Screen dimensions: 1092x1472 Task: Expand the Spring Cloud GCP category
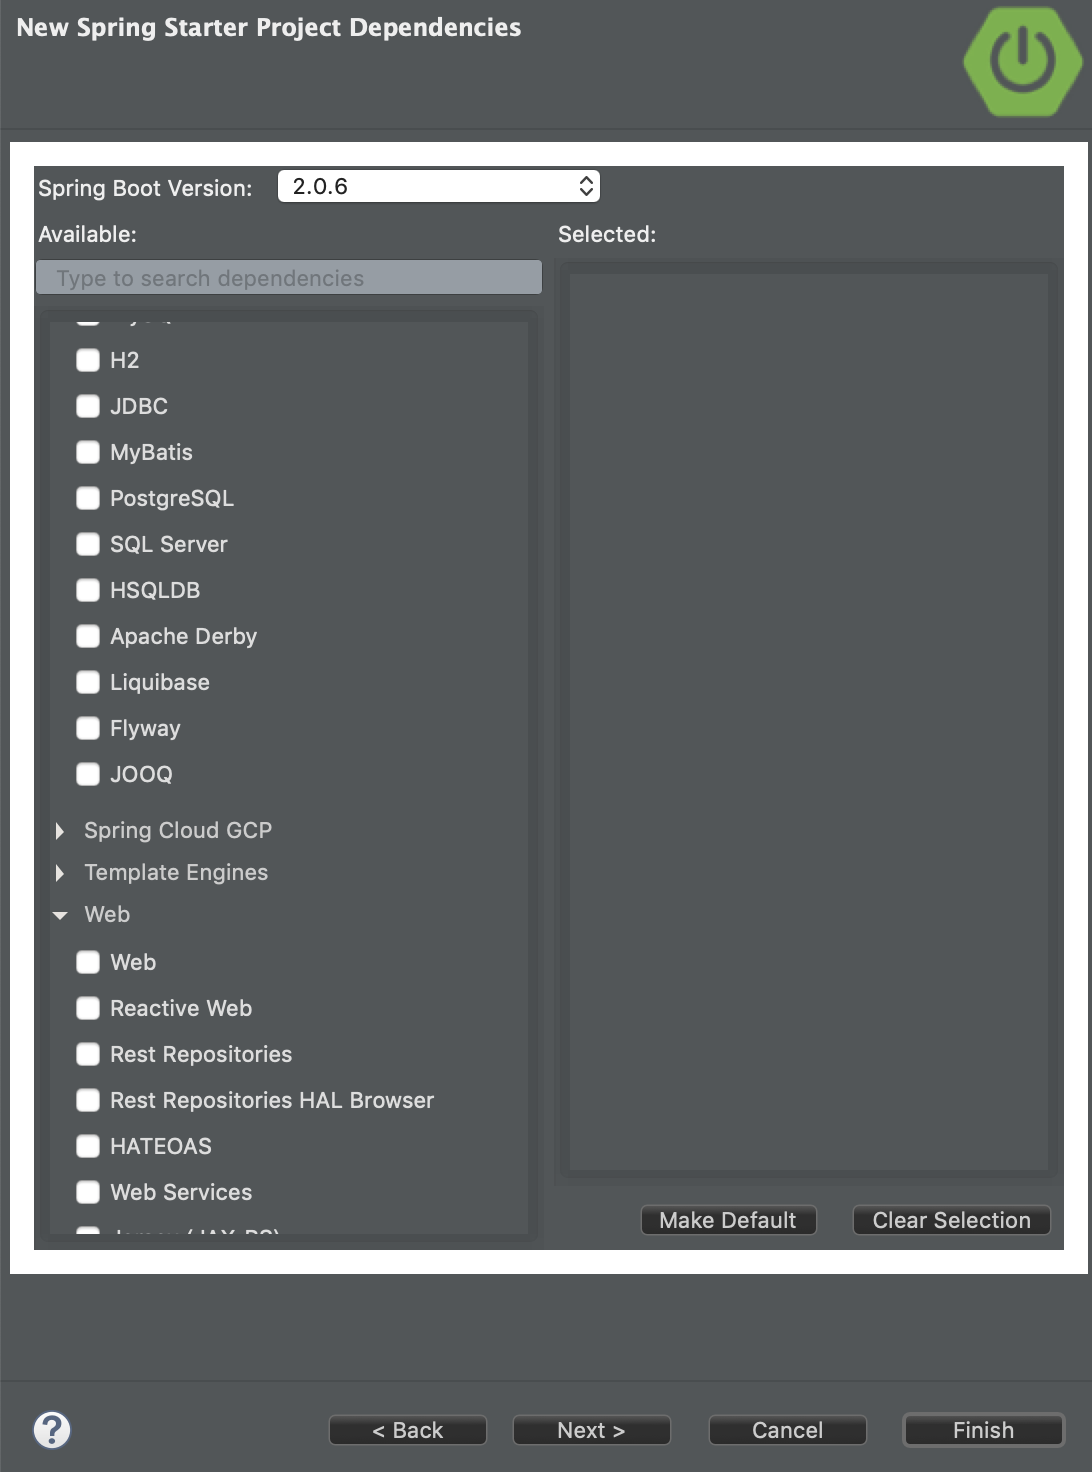click(60, 831)
